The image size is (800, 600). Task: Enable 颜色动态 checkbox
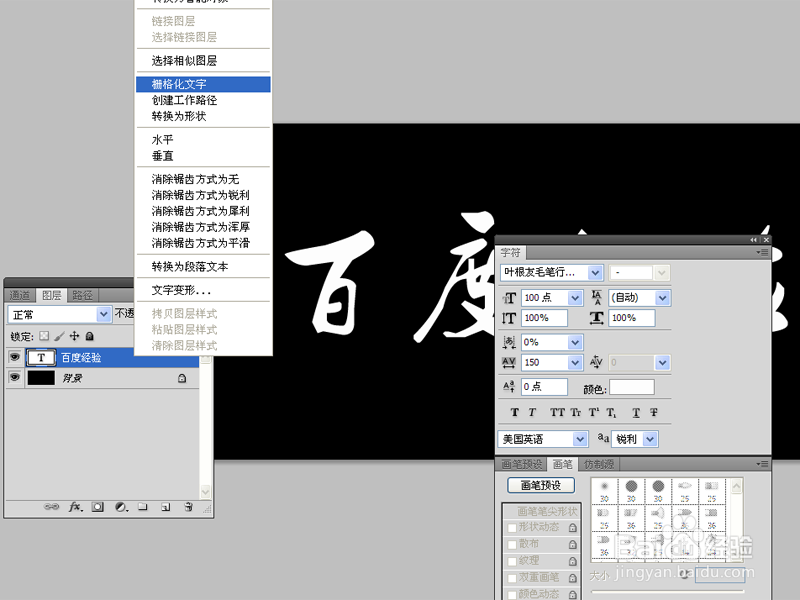click(x=512, y=595)
